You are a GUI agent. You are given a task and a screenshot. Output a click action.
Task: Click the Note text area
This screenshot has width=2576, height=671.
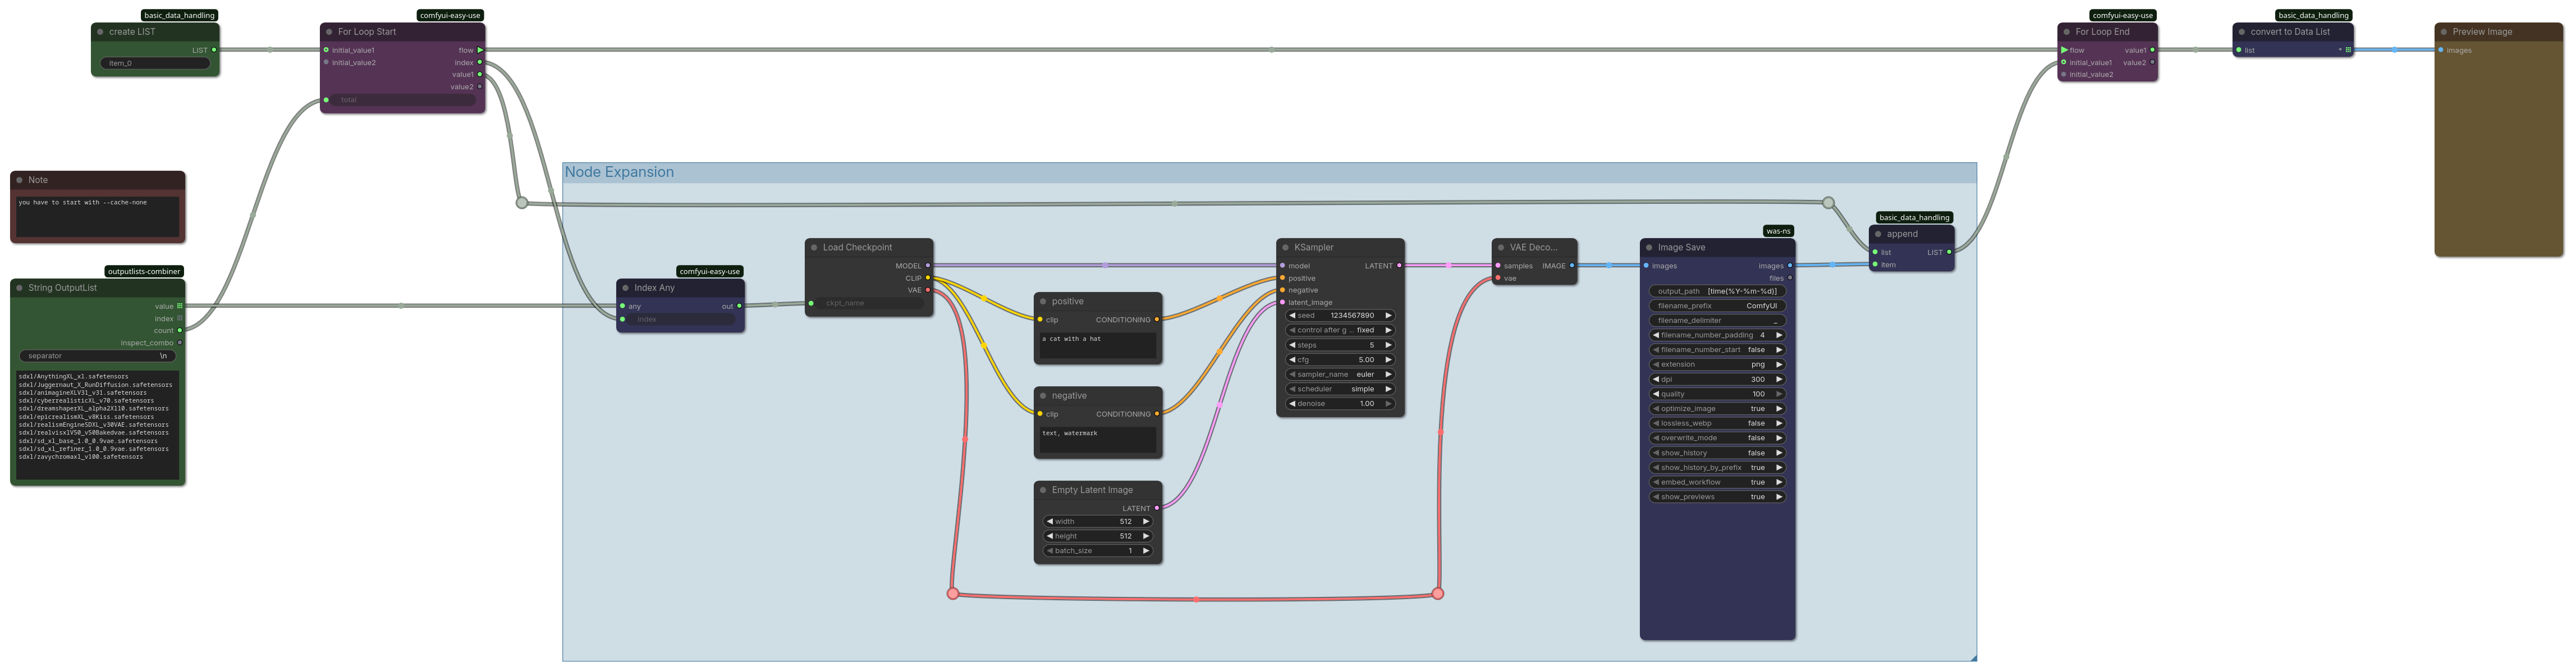coord(98,216)
